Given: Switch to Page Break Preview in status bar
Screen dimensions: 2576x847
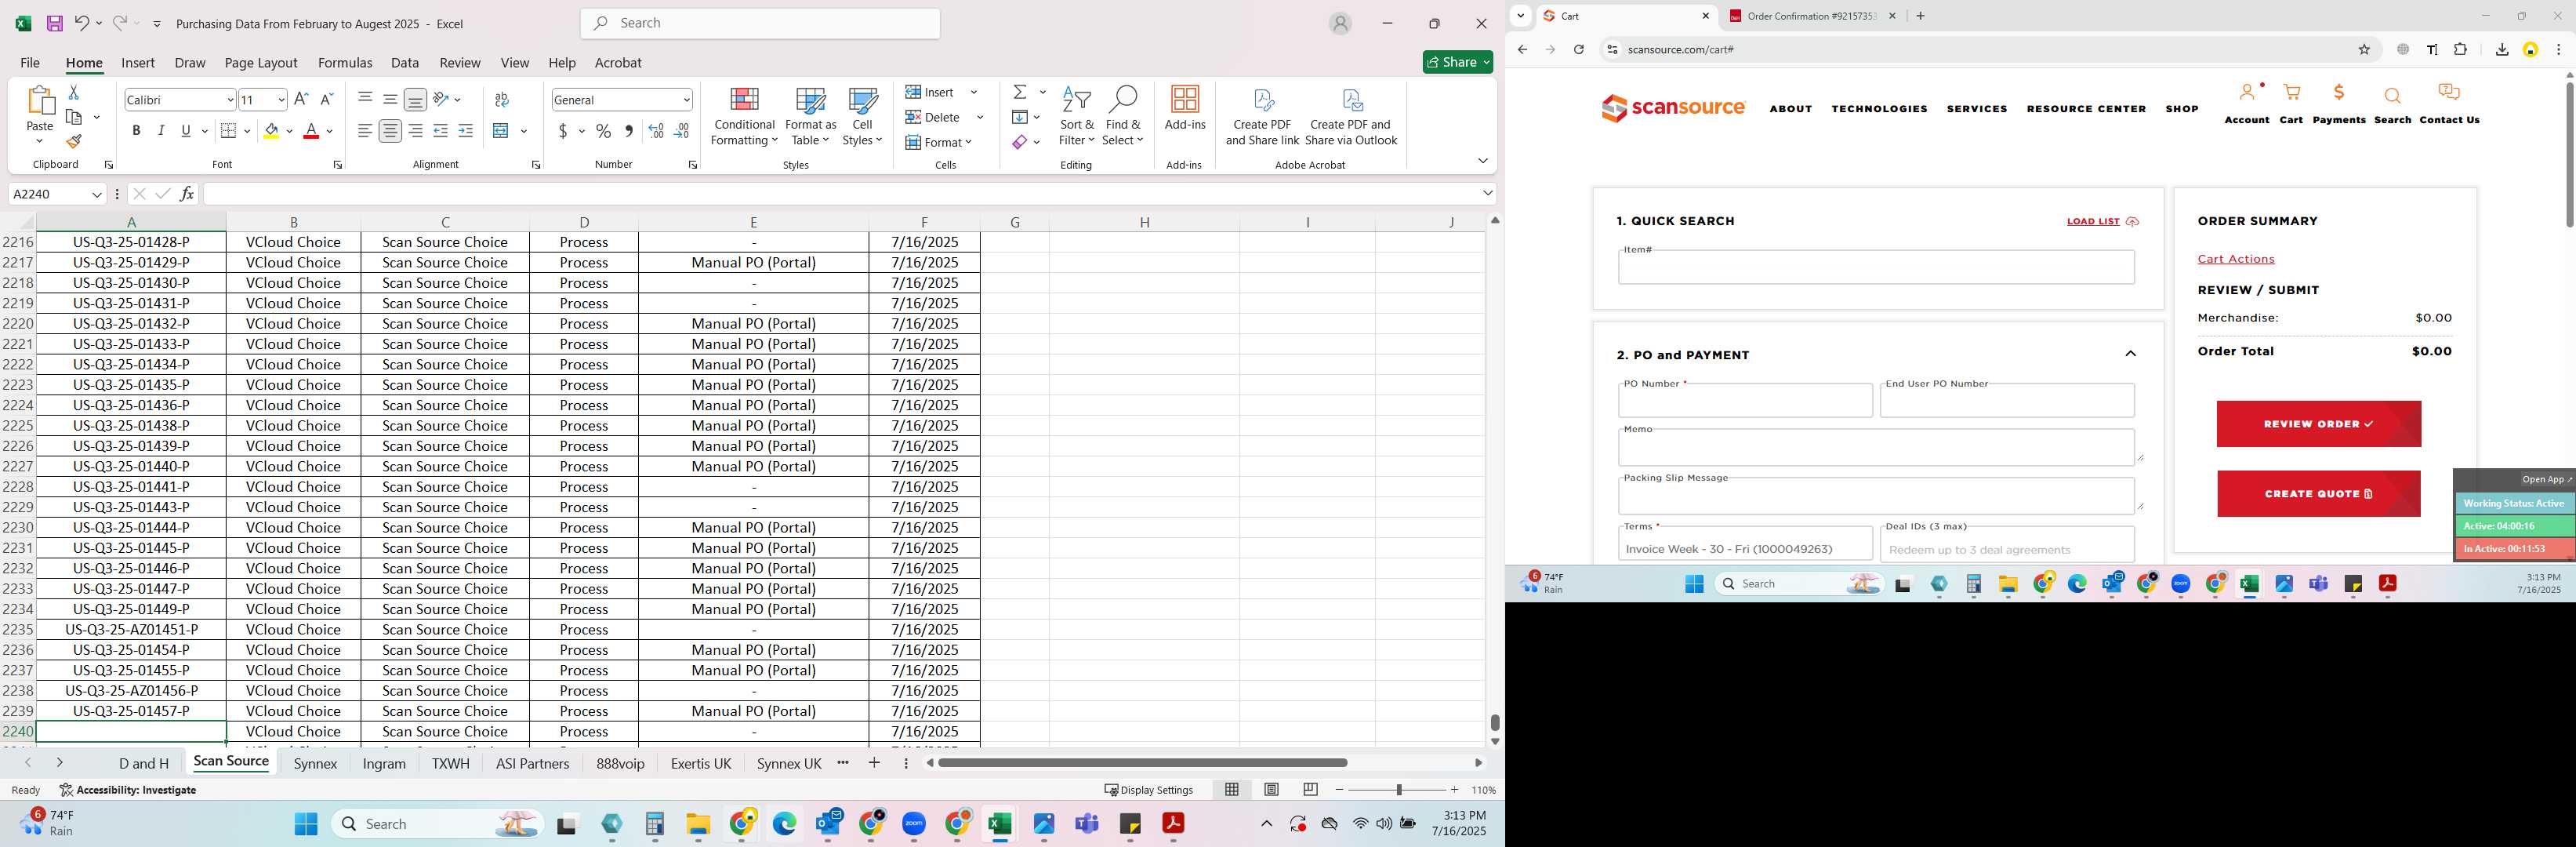Looking at the screenshot, I should (1311, 790).
